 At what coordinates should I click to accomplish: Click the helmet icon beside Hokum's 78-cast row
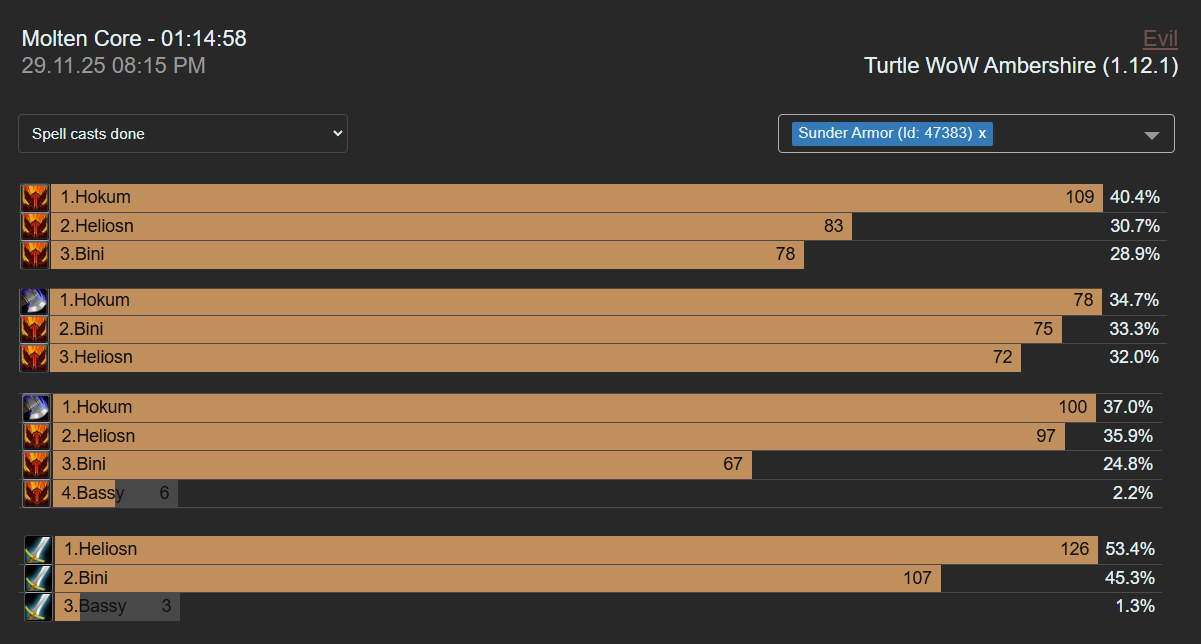click(35, 301)
